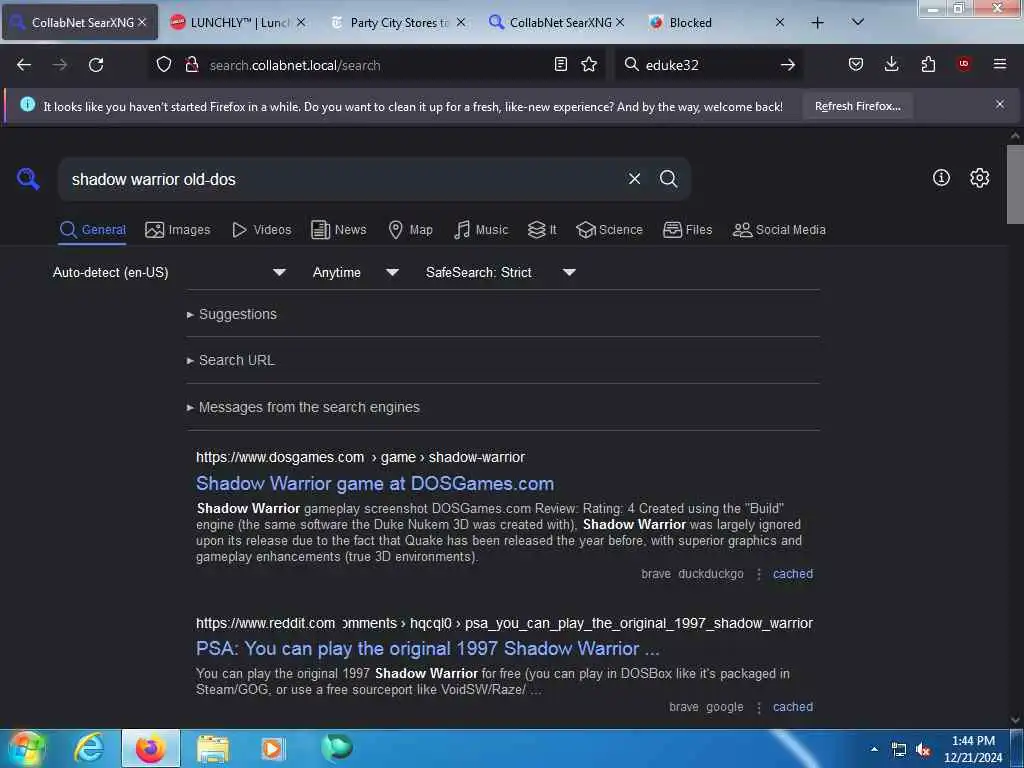
Task: Select the Map search category
Action: click(410, 230)
